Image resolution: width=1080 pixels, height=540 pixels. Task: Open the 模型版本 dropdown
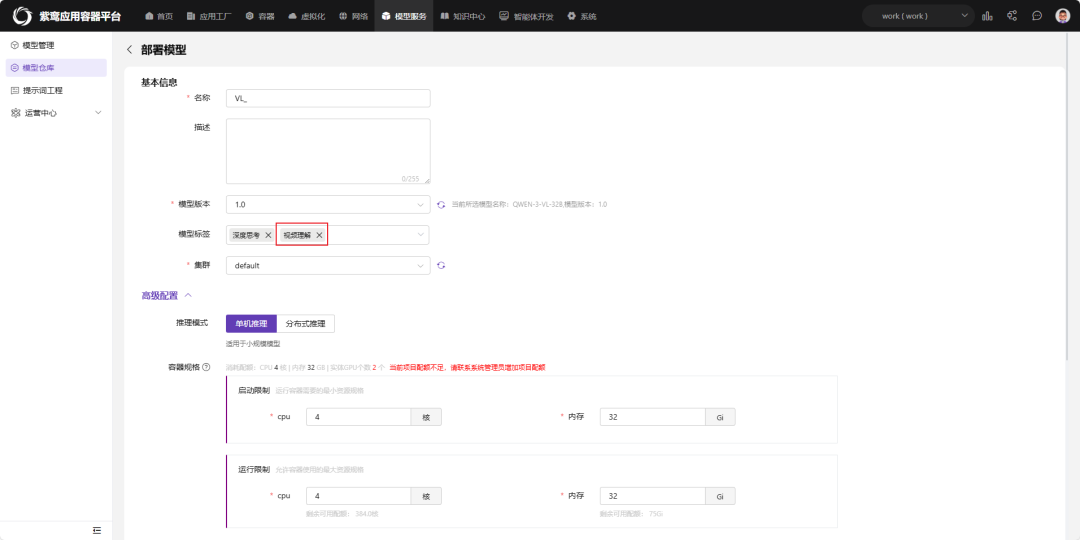pos(327,205)
